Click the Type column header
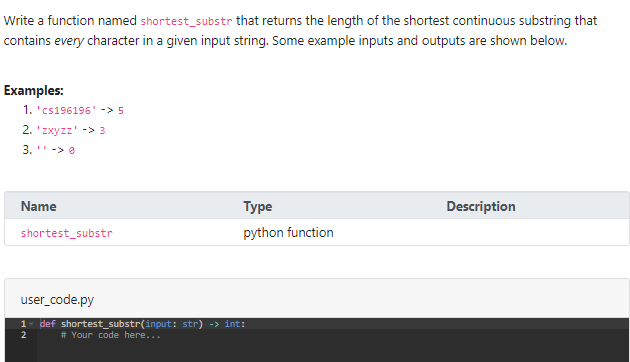 258,206
